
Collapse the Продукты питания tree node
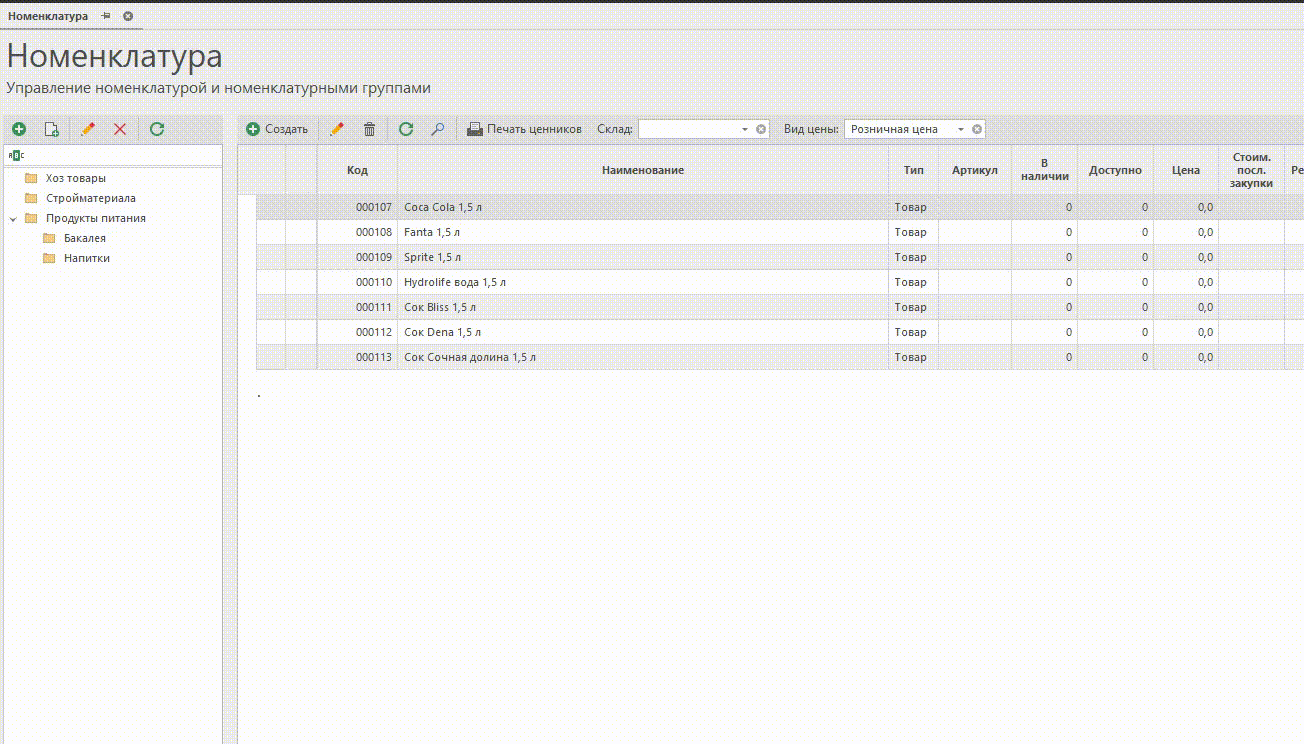pyautogui.click(x=13, y=218)
